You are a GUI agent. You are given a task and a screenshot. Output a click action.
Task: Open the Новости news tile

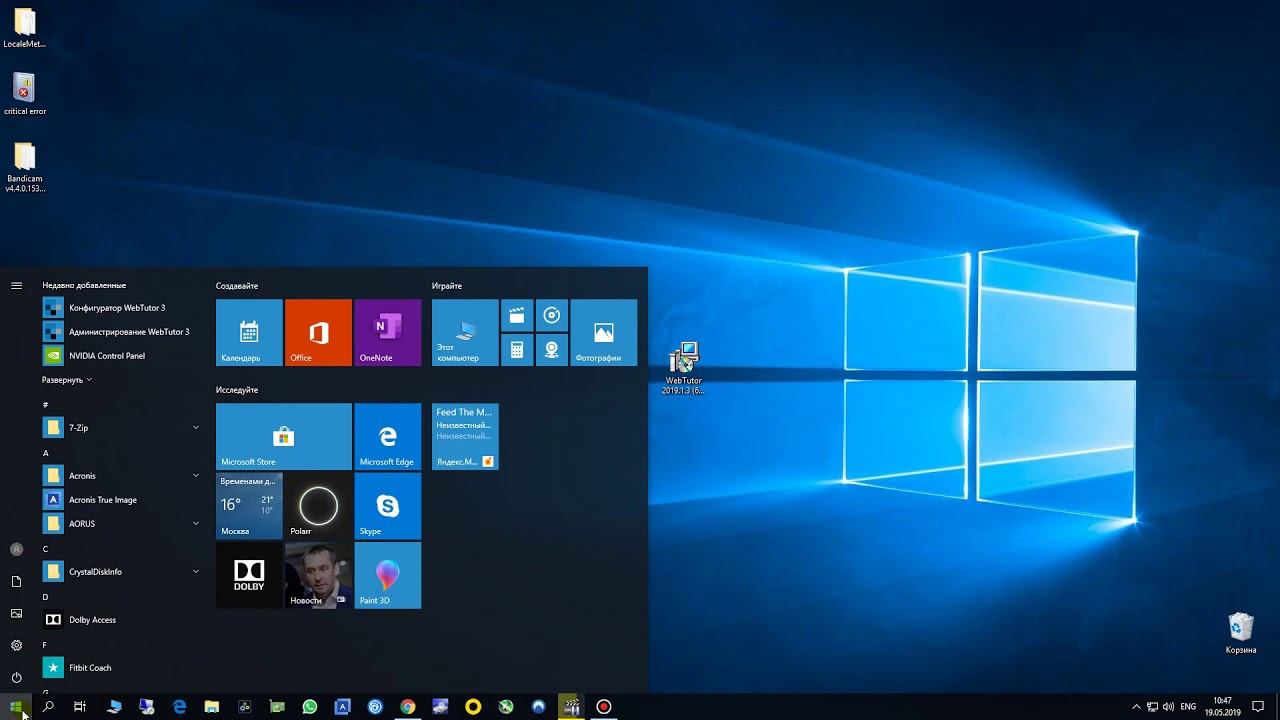point(318,575)
